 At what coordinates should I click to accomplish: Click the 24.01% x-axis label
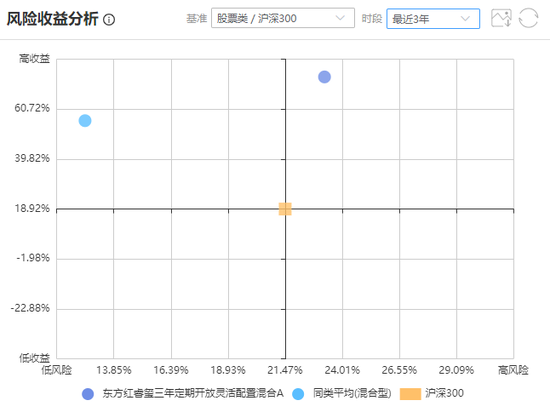tap(342, 370)
